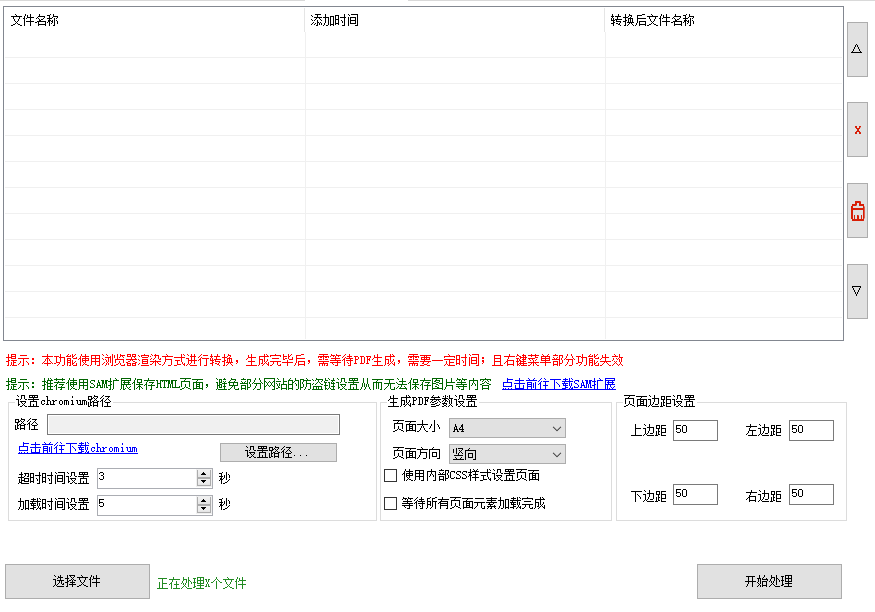Viewport: 875px width, 612px height.
Task: Edit the 右边距 right margin value
Action: (810, 493)
